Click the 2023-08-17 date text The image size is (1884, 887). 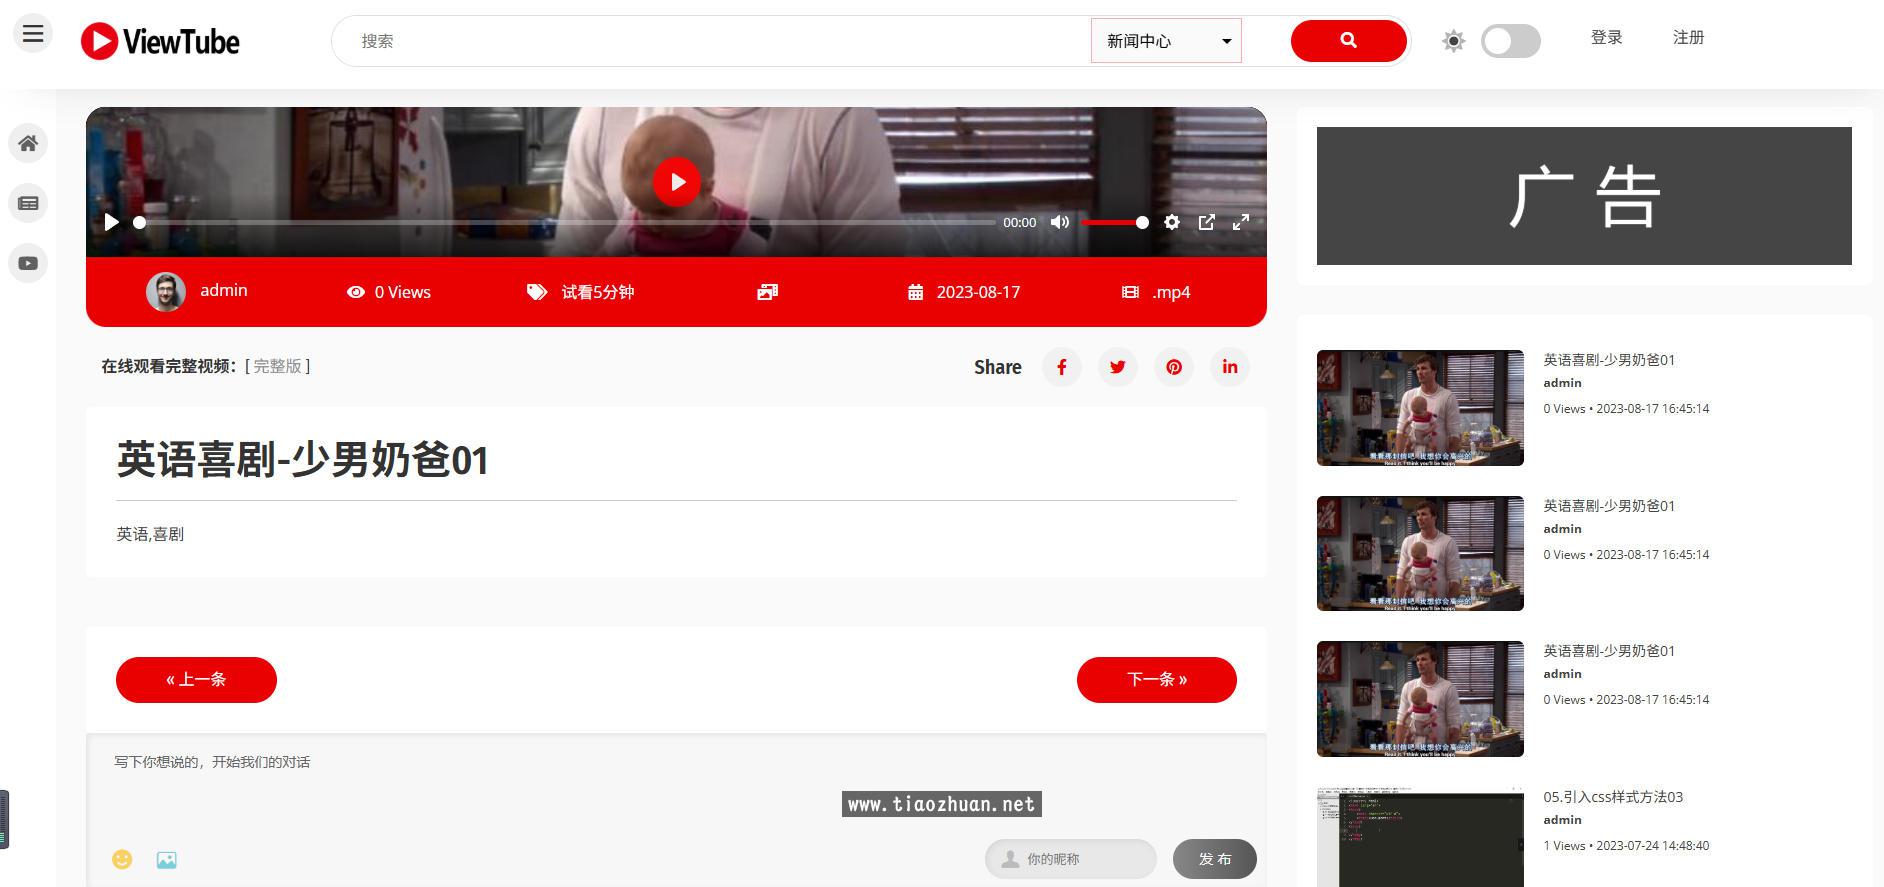[x=978, y=292]
